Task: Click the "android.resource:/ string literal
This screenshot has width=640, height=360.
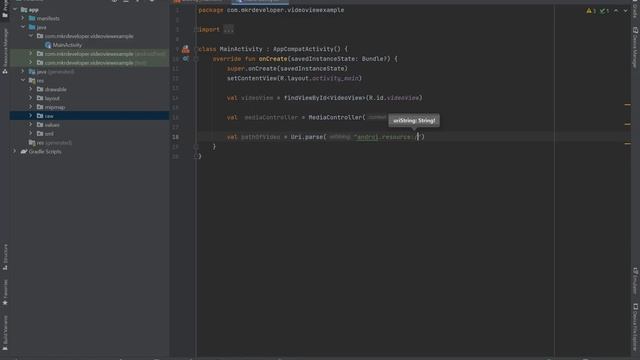Action: [x=386, y=137]
